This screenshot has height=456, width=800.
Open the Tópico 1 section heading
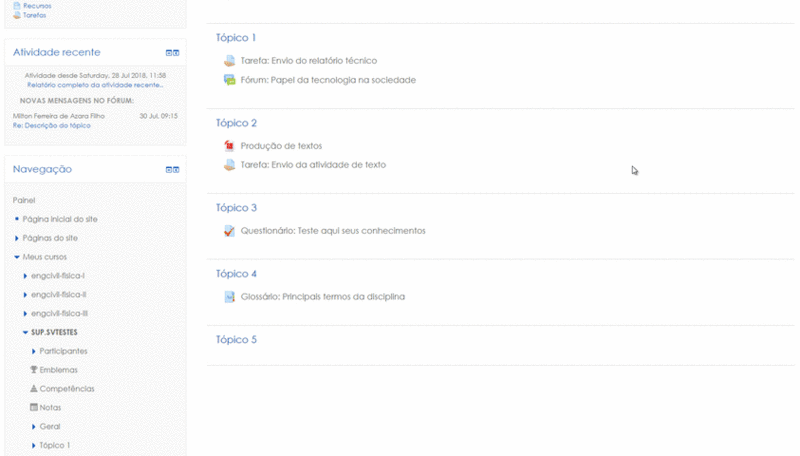(x=236, y=38)
